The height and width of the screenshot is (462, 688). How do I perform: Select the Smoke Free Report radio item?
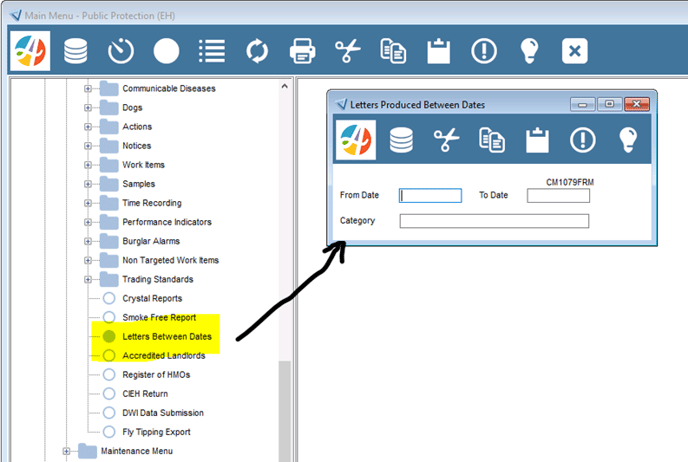[109, 317]
